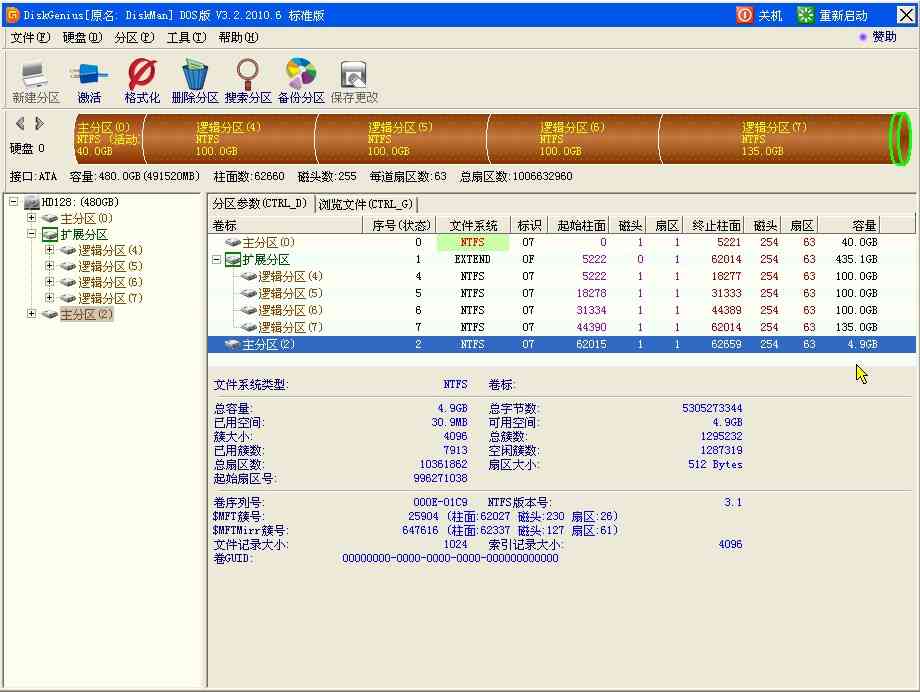Expand the 逻辑分区(6) tree node
This screenshot has width=920, height=692.
pos(50,282)
